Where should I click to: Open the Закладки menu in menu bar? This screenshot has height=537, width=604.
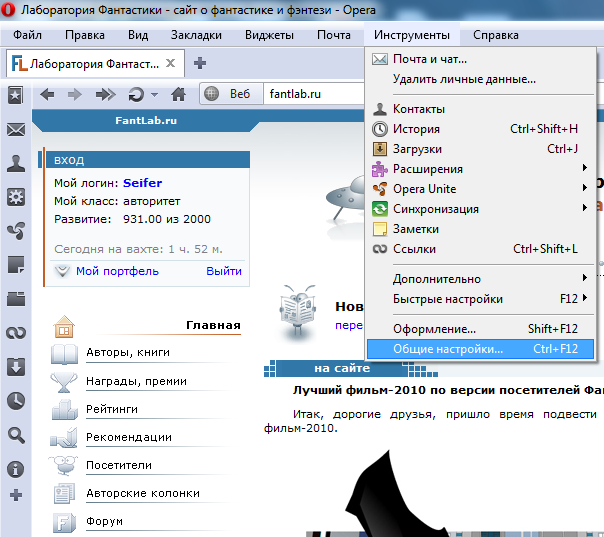pos(196,35)
